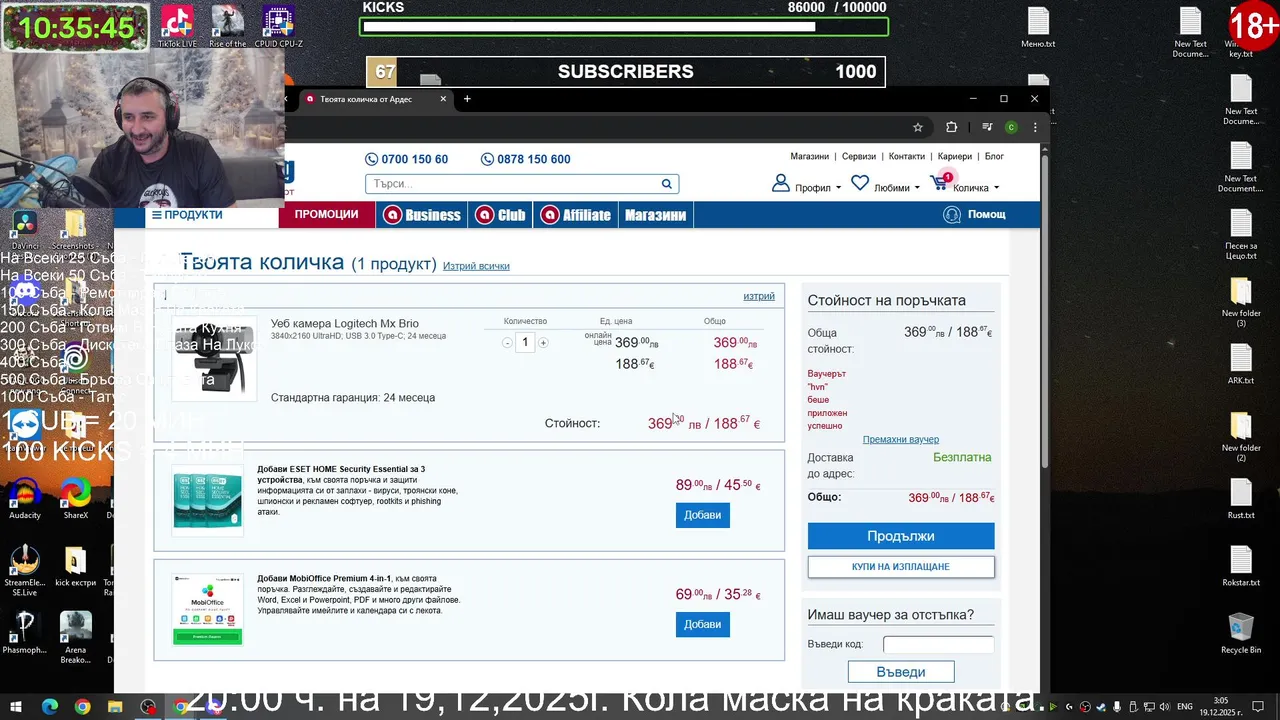Image resolution: width=1280 pixels, height=720 pixels.
Task: Click the Изтрий всички link
Action: (x=476, y=266)
